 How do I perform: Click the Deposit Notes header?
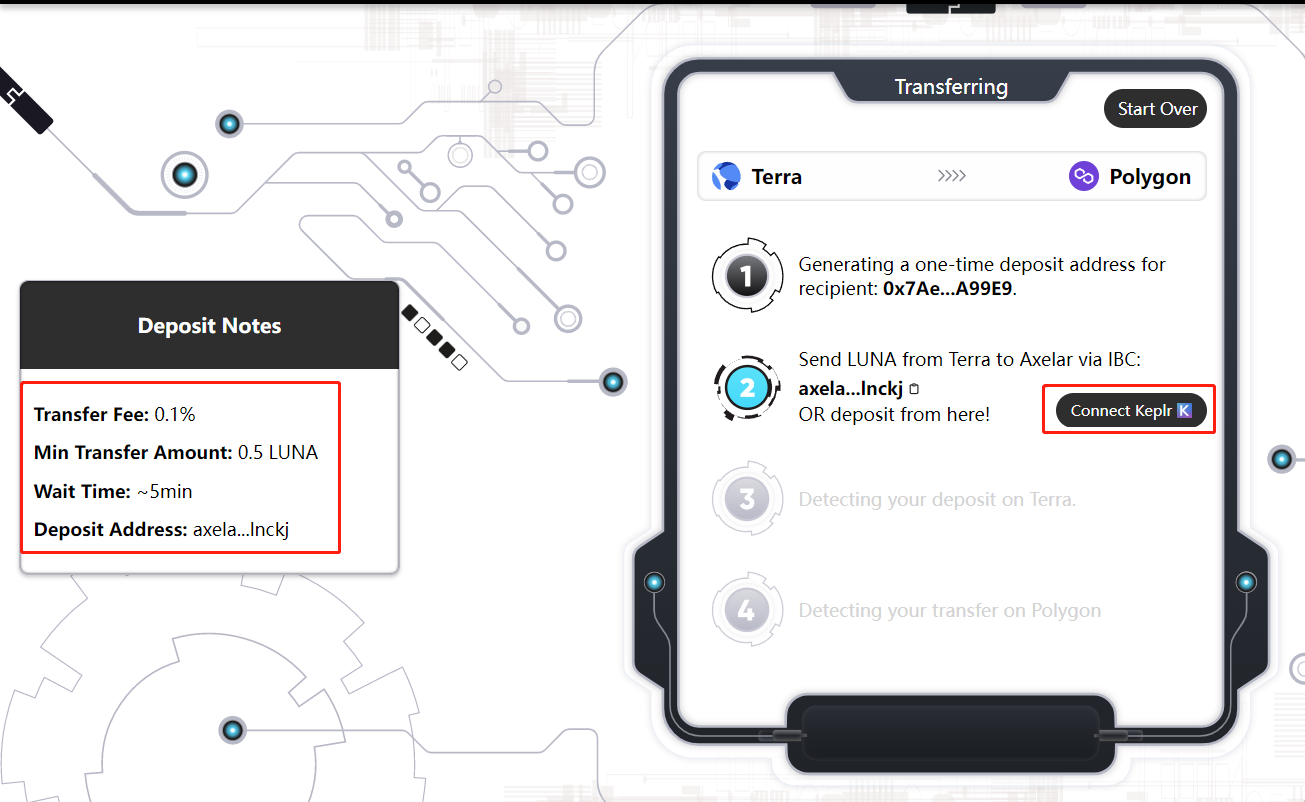pos(209,325)
